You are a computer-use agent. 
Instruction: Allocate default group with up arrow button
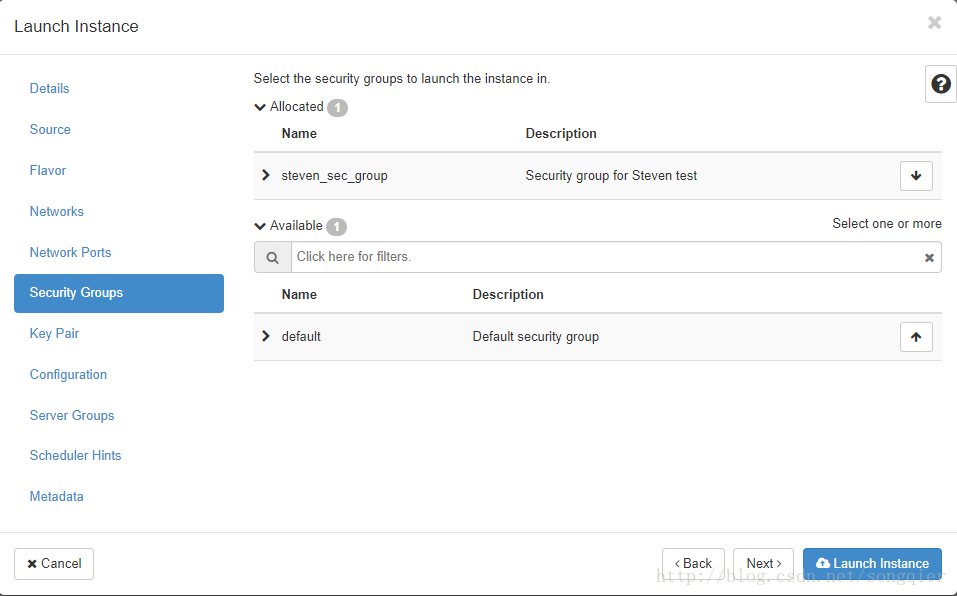point(916,337)
